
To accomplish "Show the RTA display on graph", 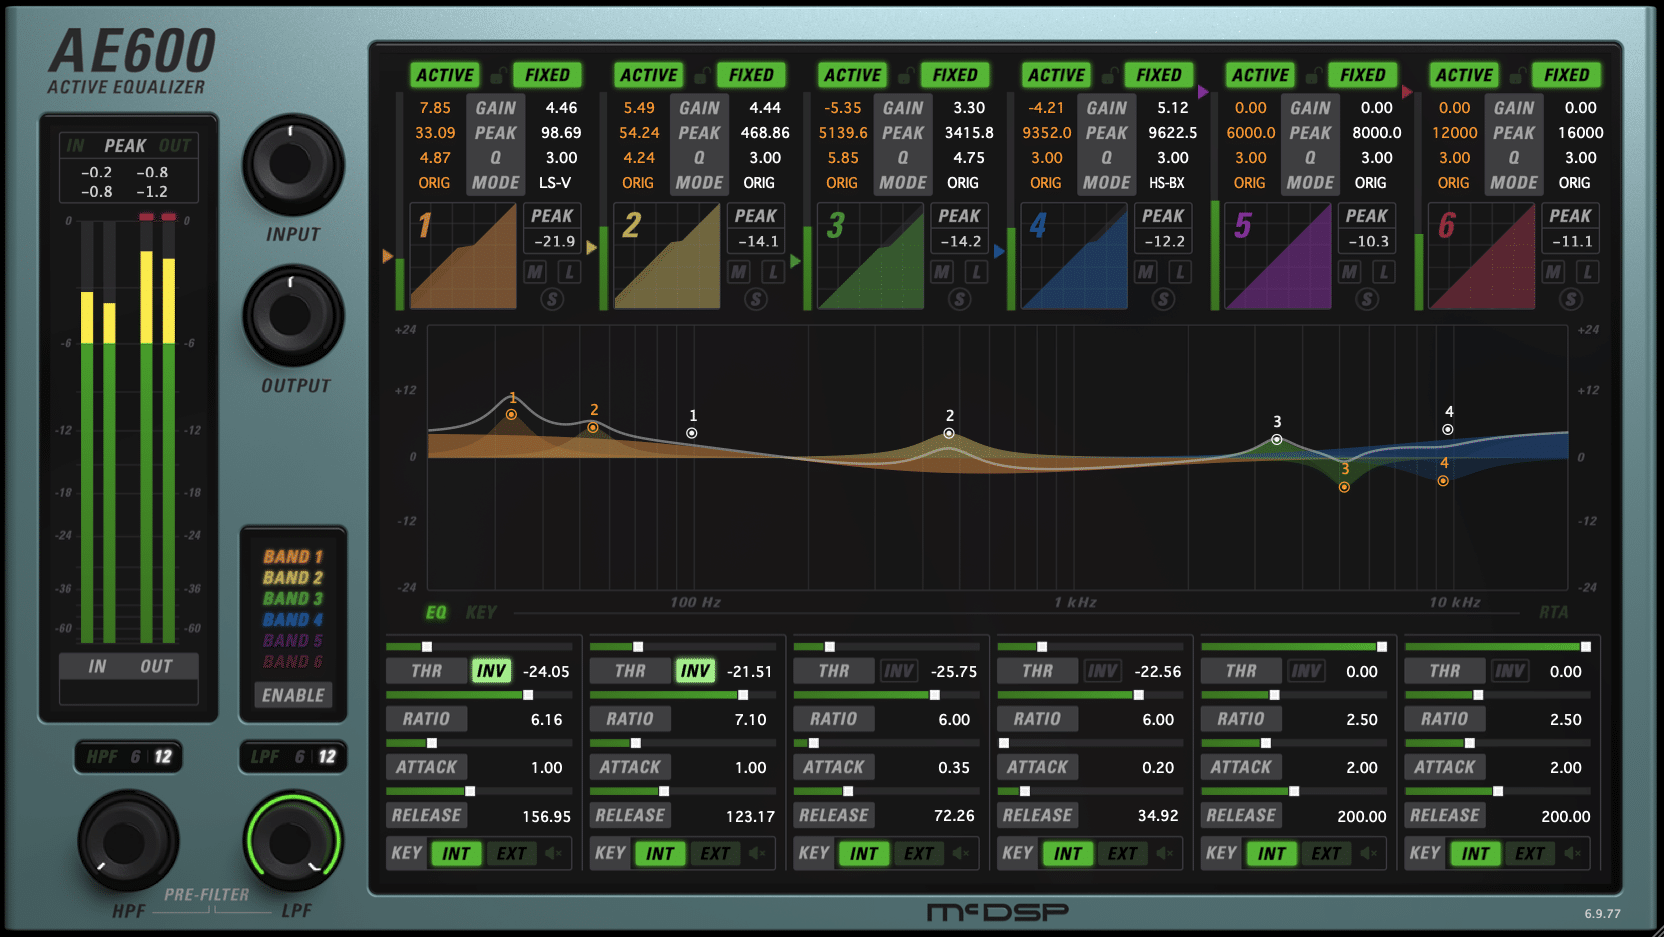I will pos(1553,612).
